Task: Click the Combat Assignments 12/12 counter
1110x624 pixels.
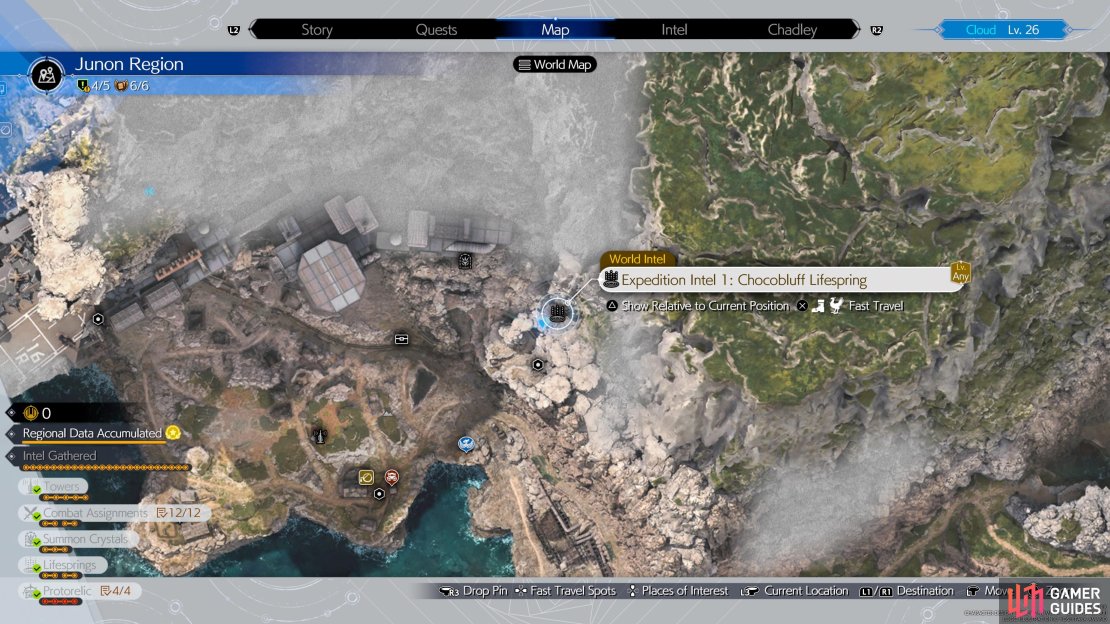Action: (178, 513)
